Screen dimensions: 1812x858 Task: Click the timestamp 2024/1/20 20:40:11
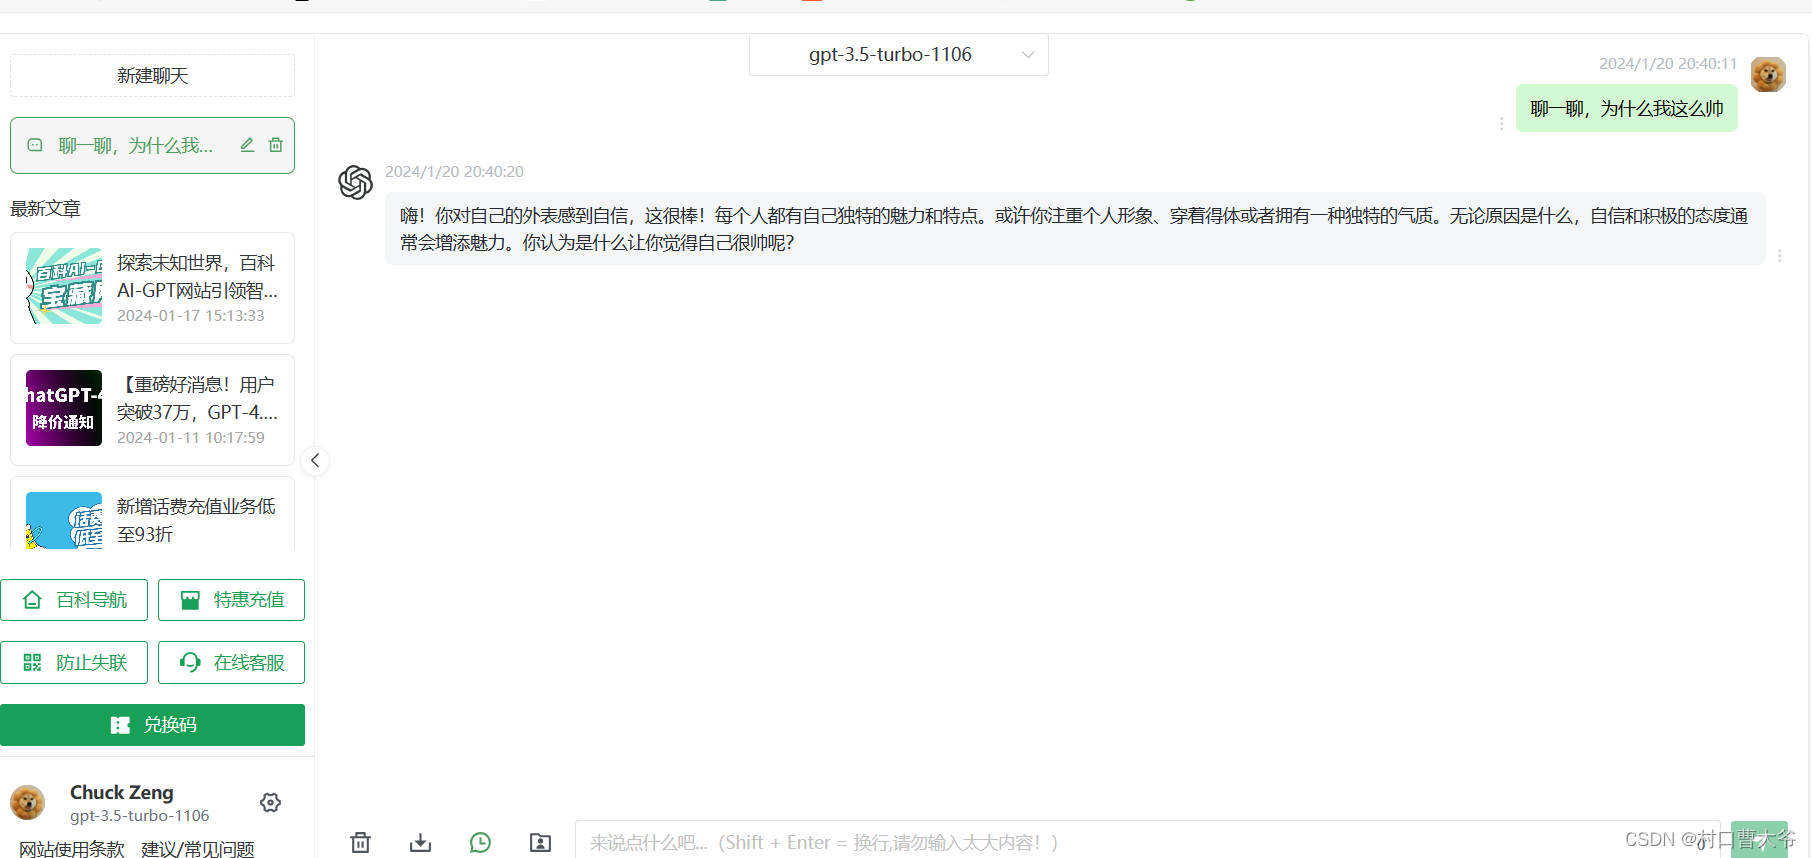(x=1668, y=64)
